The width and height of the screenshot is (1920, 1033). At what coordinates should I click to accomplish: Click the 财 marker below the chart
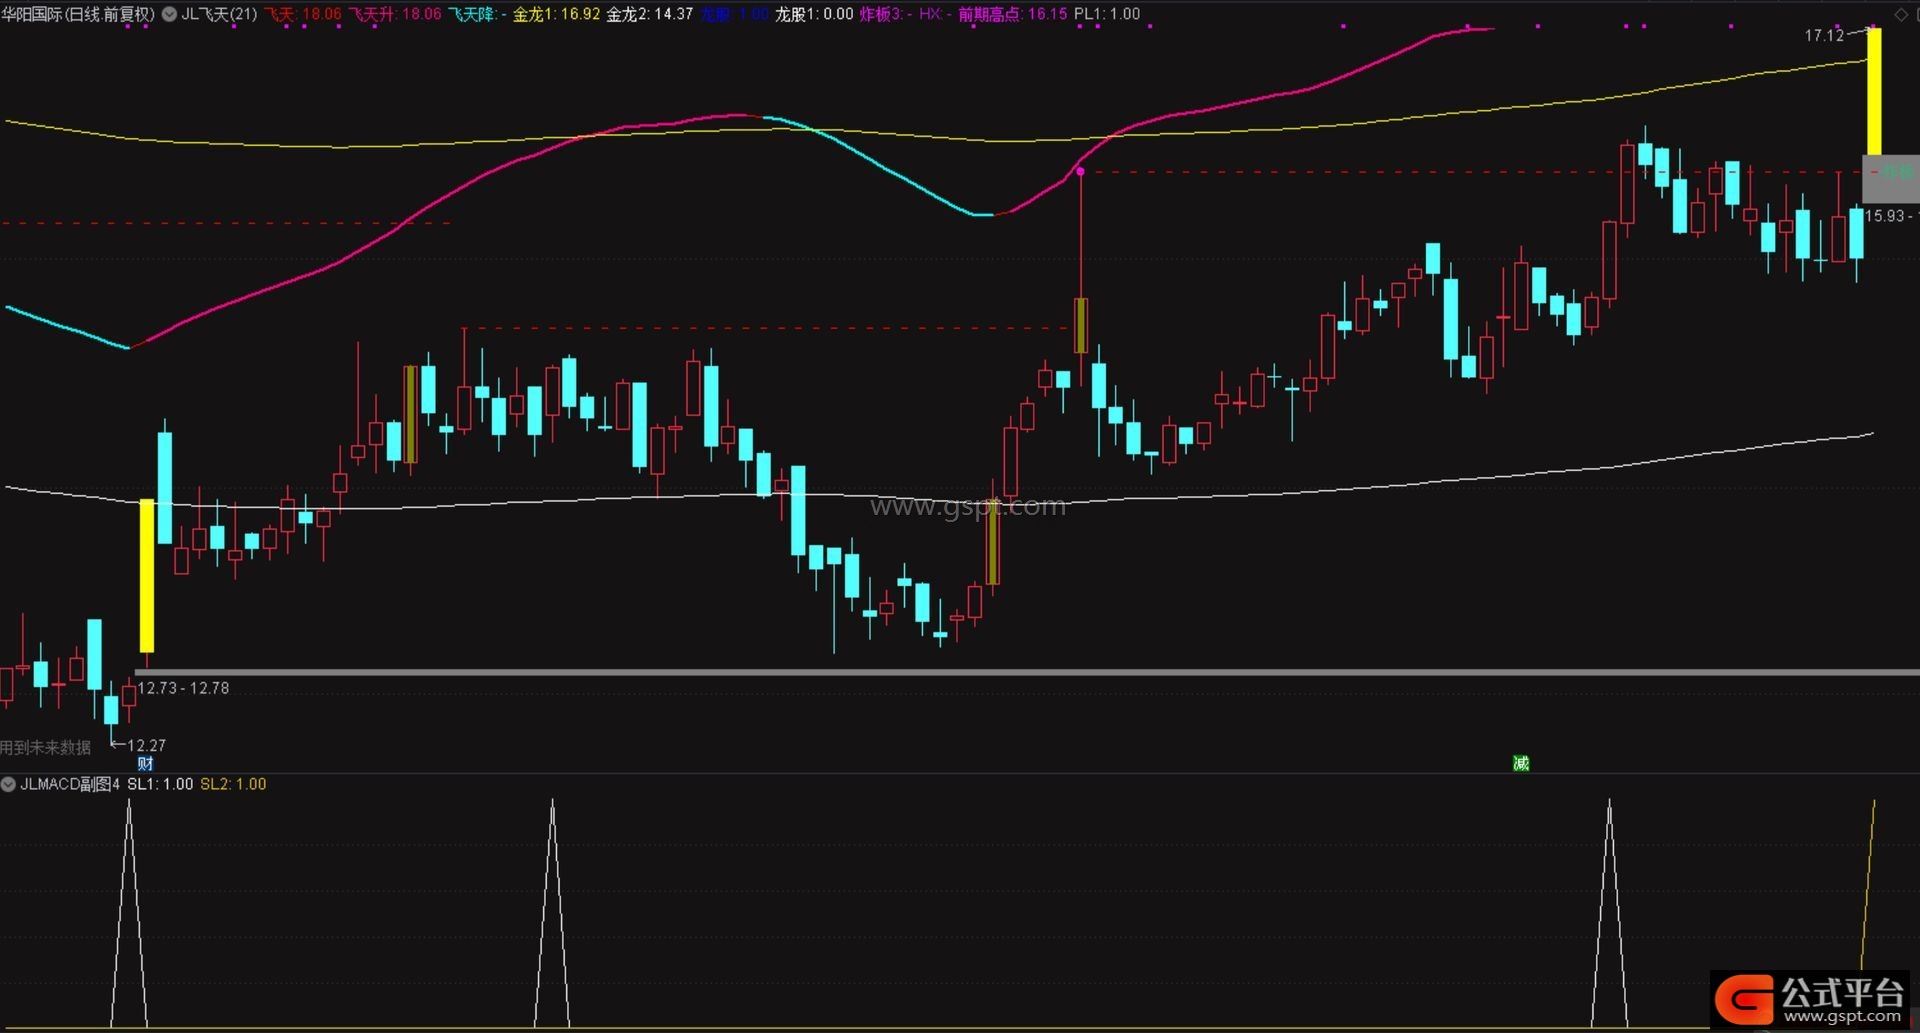click(146, 764)
